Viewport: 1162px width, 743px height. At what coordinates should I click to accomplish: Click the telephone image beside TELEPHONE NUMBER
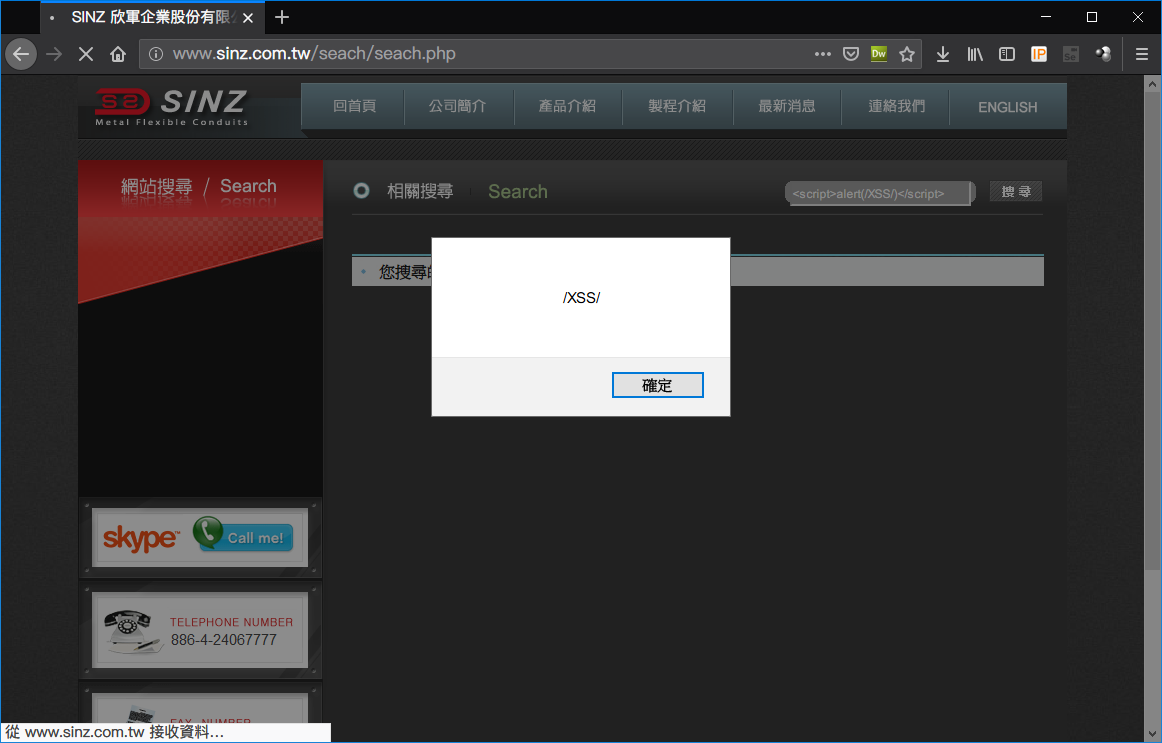pyautogui.click(x=132, y=632)
